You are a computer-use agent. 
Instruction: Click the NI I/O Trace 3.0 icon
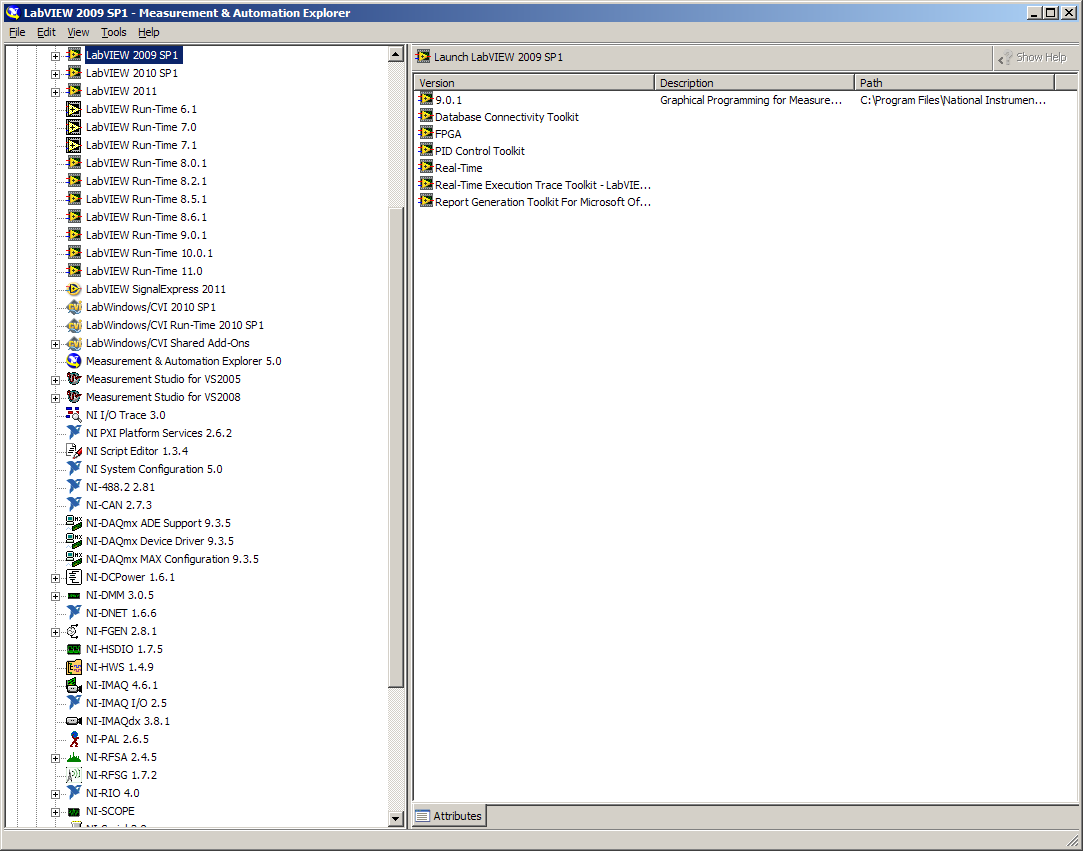pyautogui.click(x=74, y=414)
